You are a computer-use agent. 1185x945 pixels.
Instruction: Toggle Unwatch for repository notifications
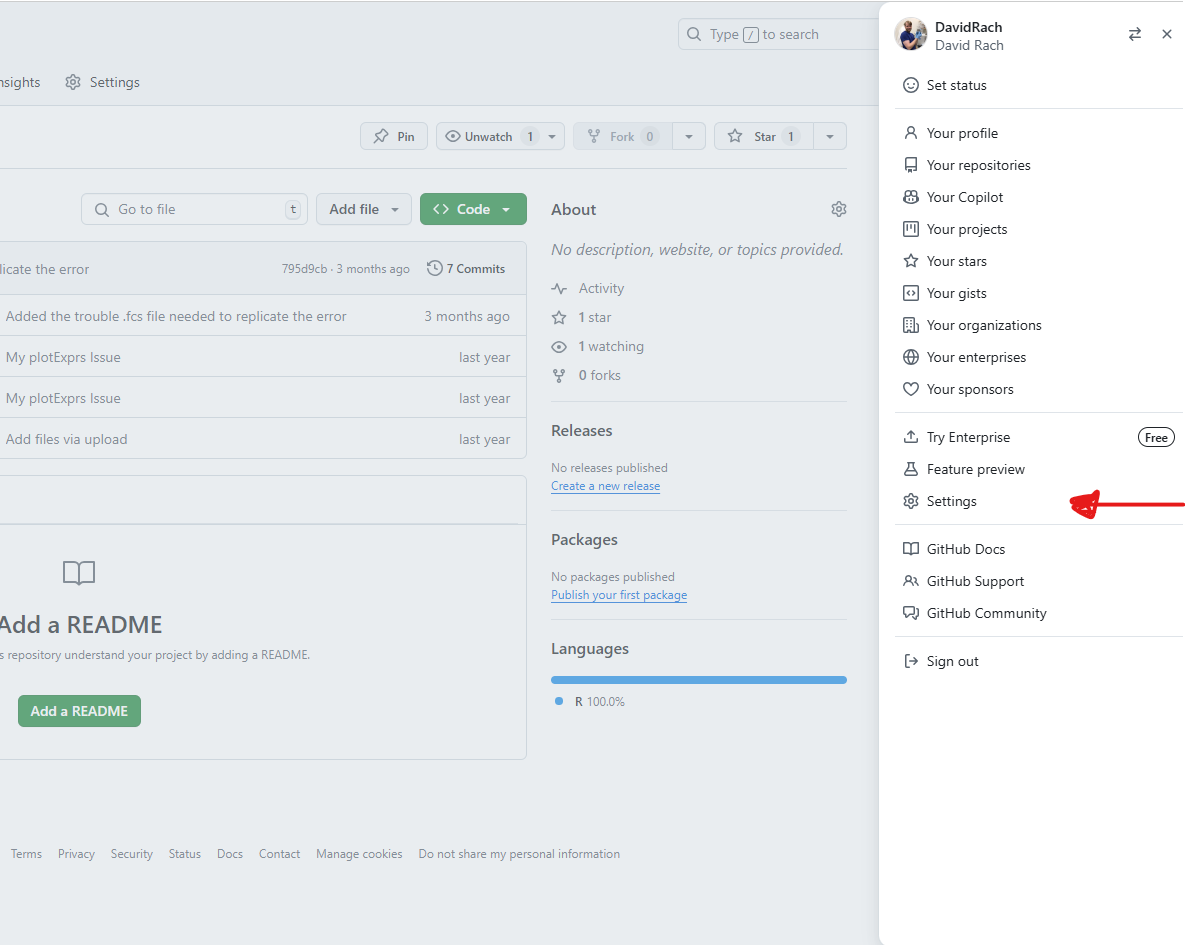[x=490, y=136]
